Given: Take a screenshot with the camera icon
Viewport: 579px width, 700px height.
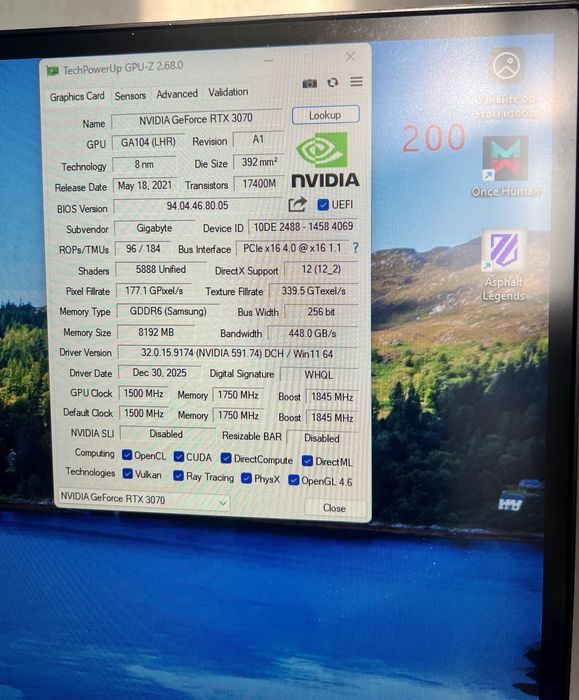Looking at the screenshot, I should (309, 83).
